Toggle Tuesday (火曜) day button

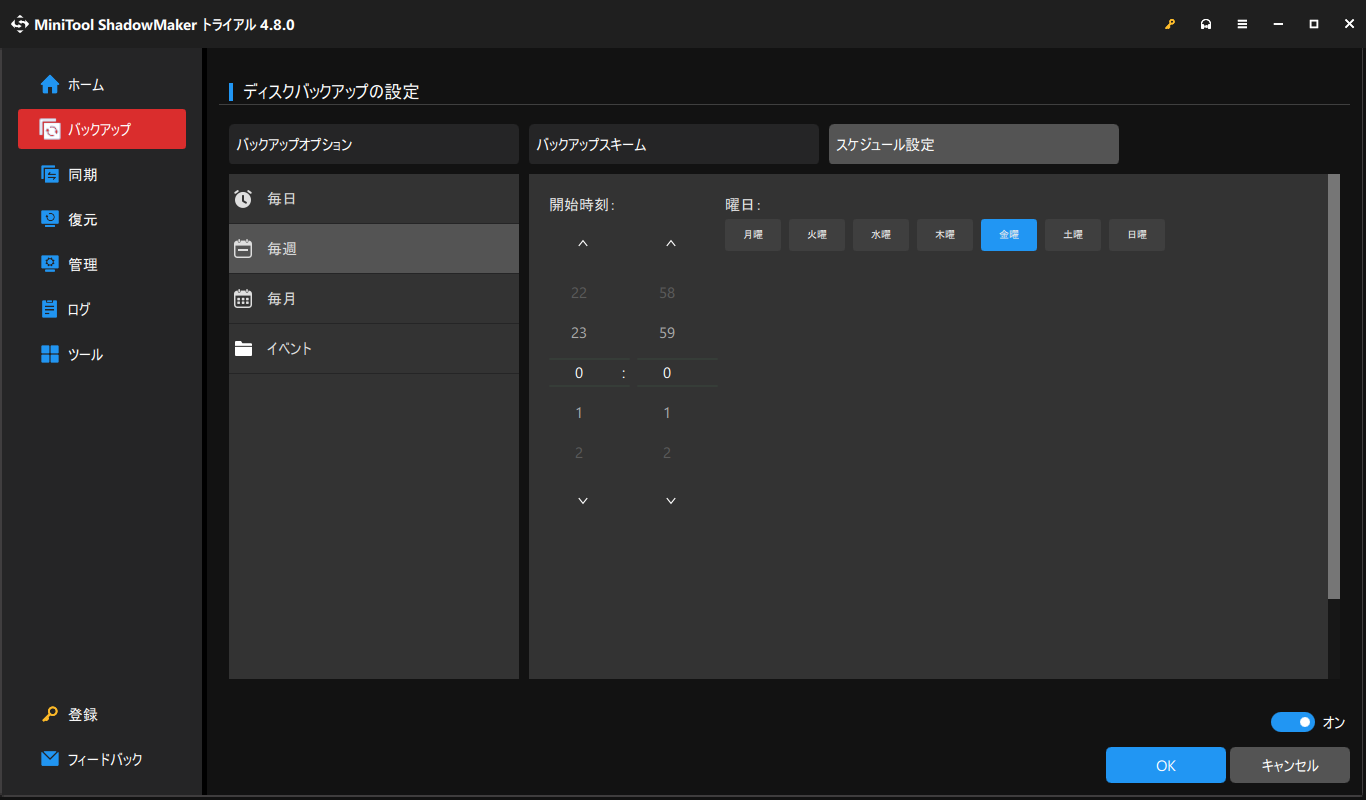[x=817, y=235]
